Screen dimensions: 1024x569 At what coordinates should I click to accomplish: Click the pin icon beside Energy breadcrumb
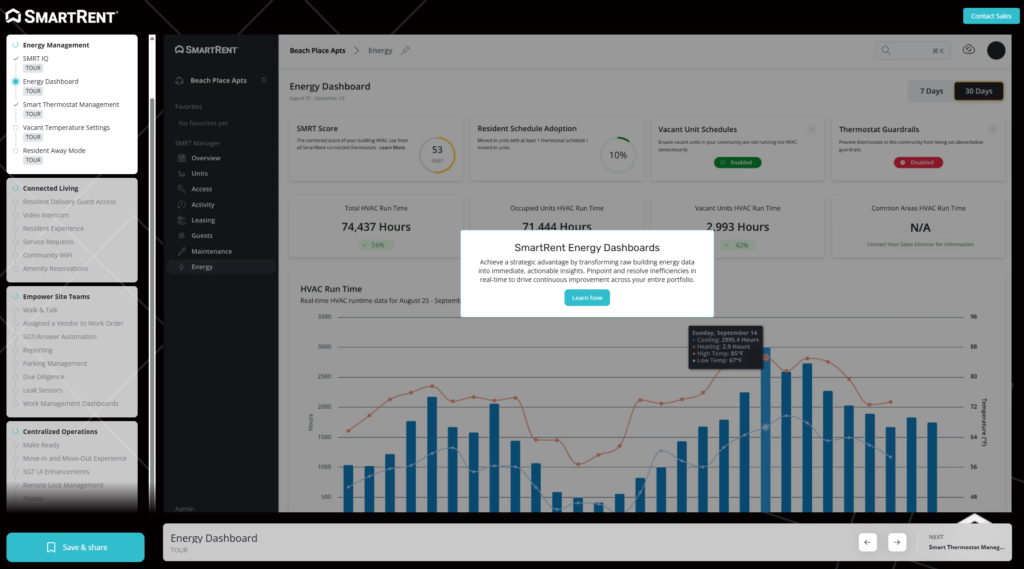(x=405, y=50)
